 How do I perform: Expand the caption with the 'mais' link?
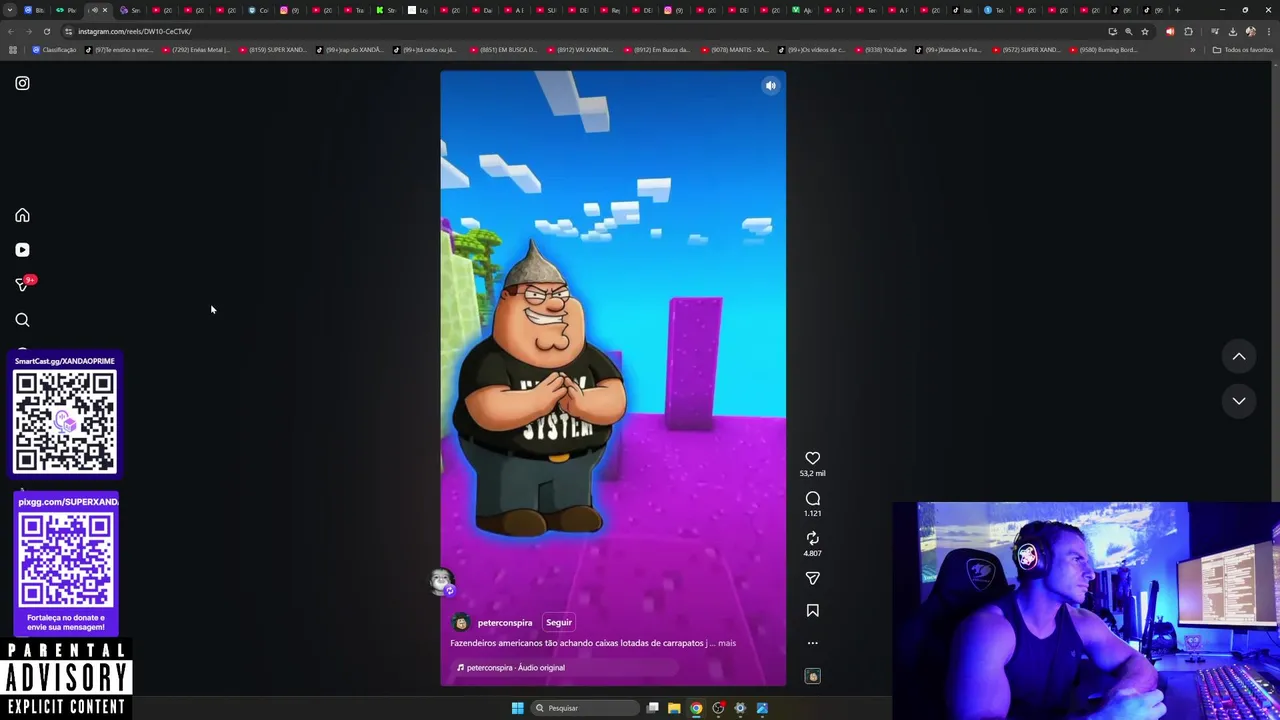coord(727,643)
